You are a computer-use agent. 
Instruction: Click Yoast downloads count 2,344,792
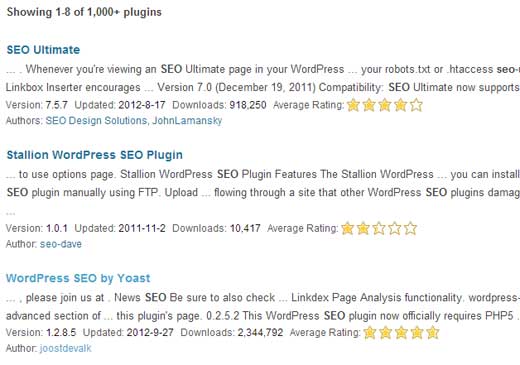[x=260, y=333]
